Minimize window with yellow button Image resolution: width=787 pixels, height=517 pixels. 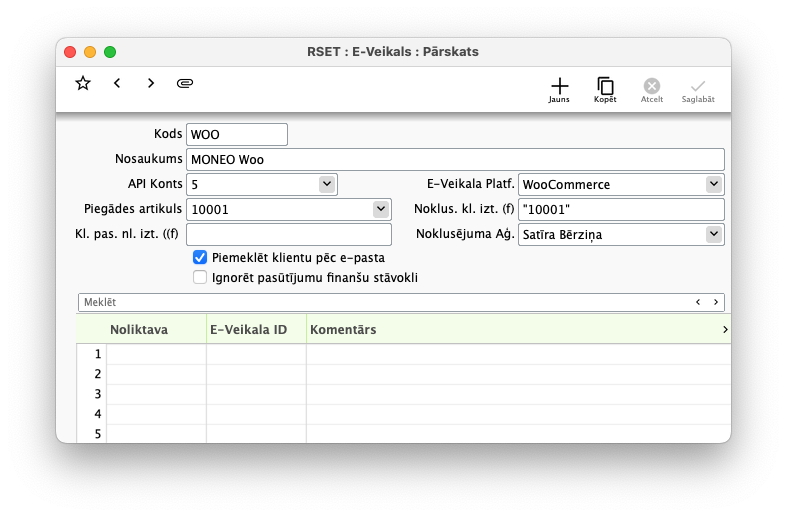pyautogui.click(x=90, y=52)
